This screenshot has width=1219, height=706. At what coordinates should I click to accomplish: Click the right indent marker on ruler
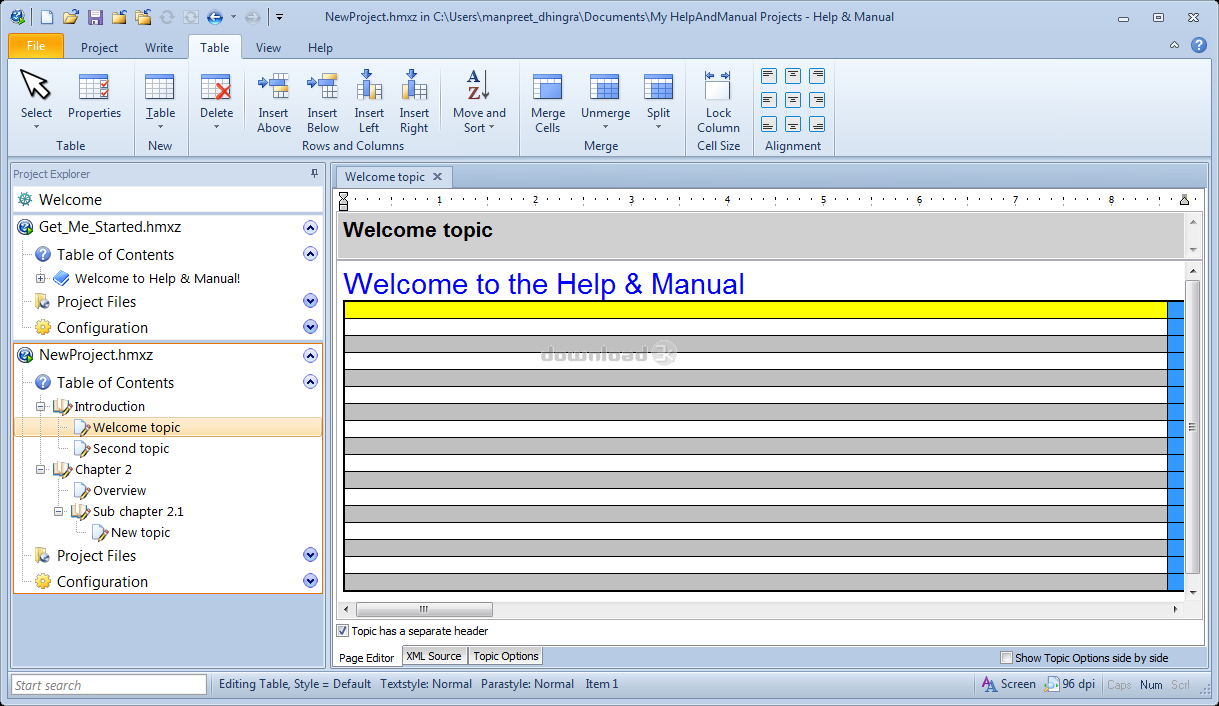1184,200
